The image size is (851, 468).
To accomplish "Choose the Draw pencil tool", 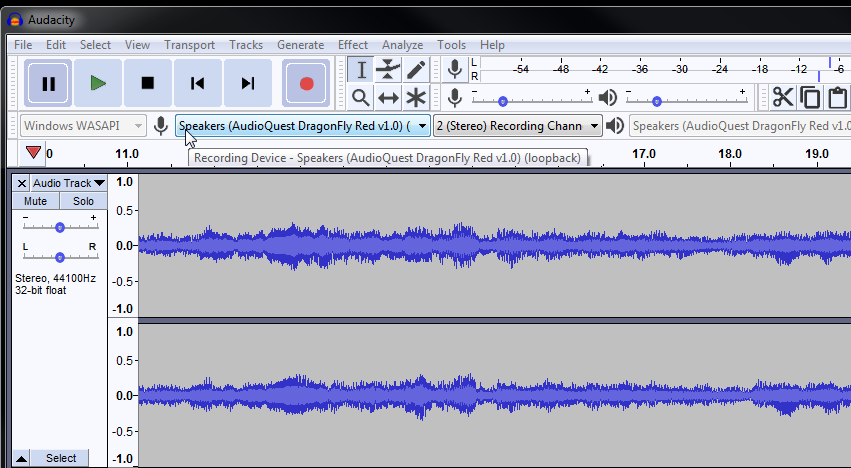I will click(x=416, y=69).
